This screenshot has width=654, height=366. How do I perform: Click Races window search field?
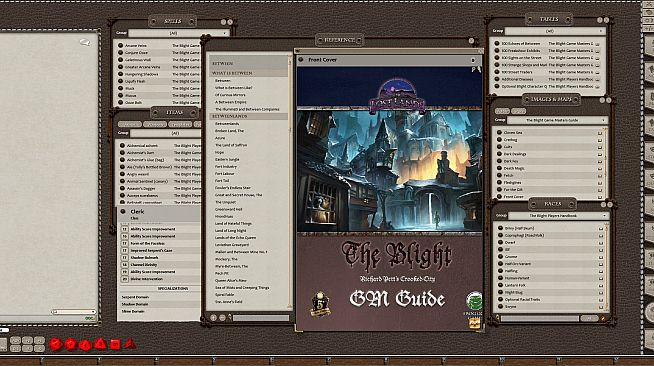point(540,318)
